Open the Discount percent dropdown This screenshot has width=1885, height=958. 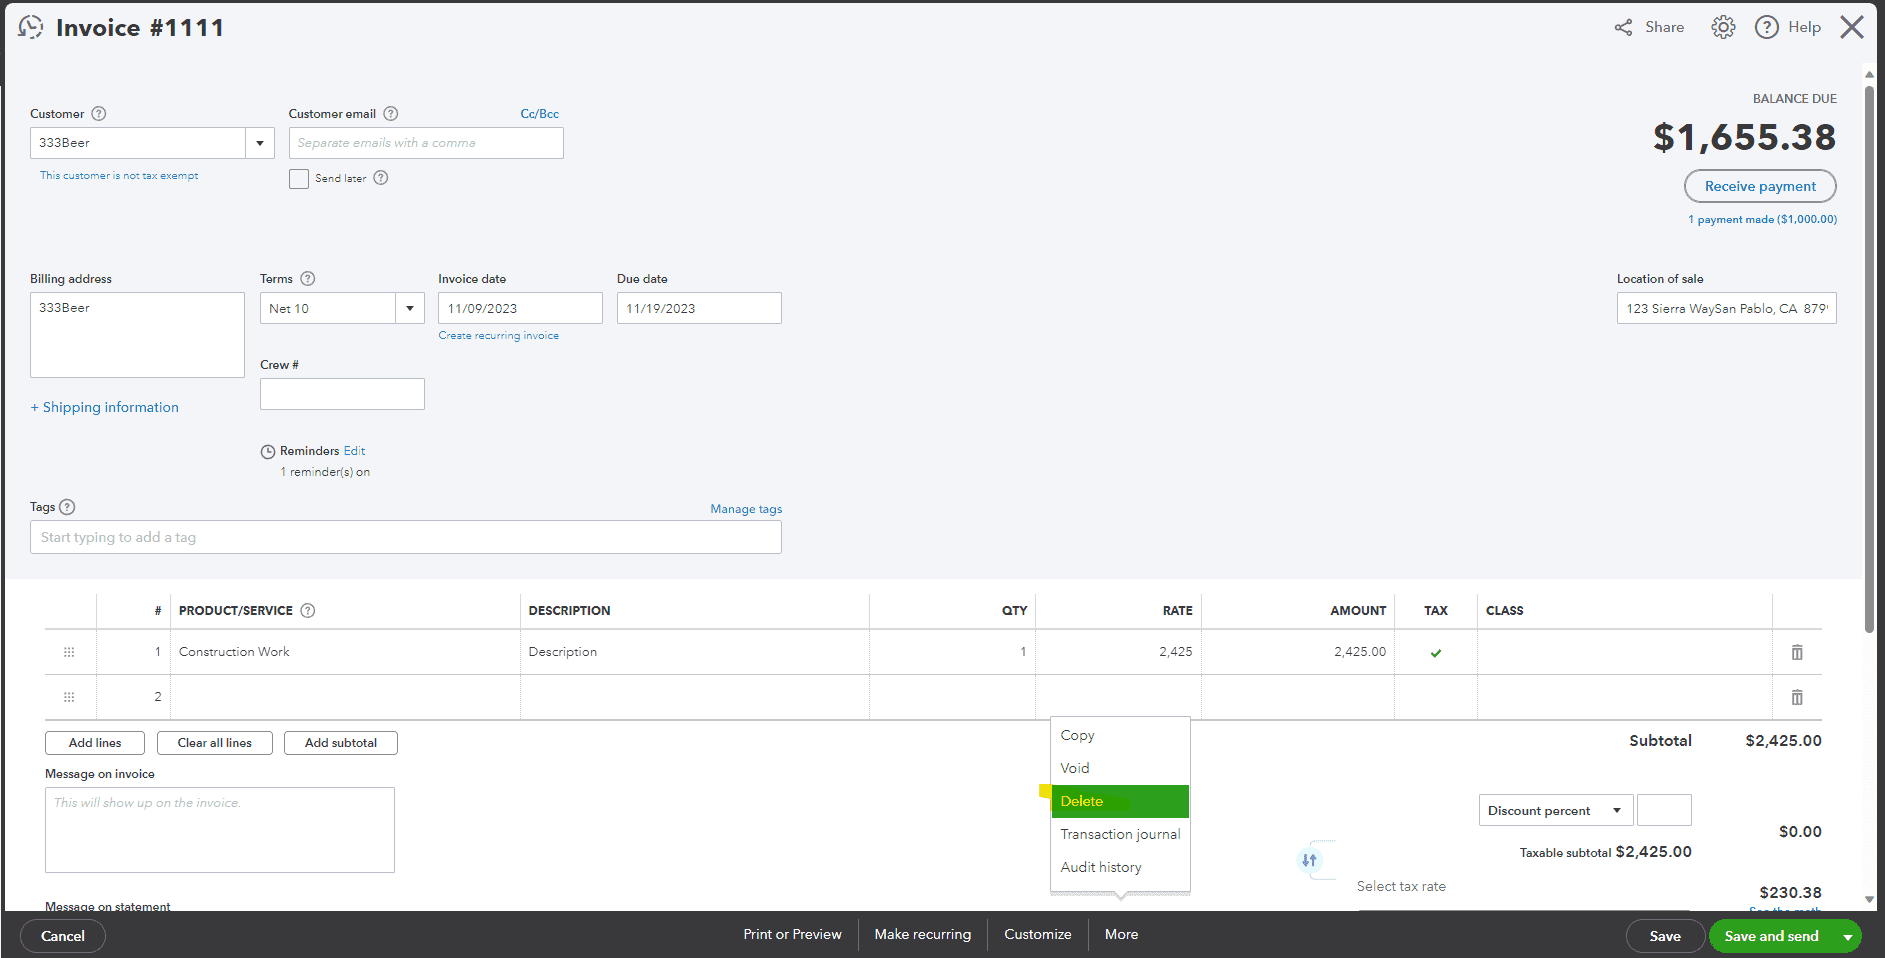(1615, 810)
